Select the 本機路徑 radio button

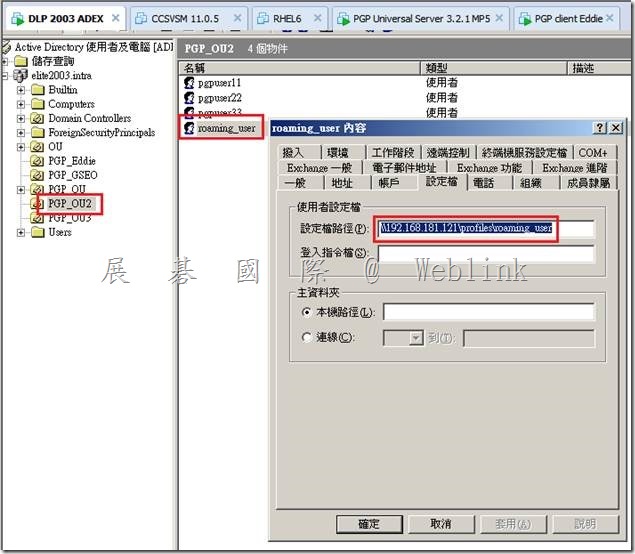click(305, 313)
